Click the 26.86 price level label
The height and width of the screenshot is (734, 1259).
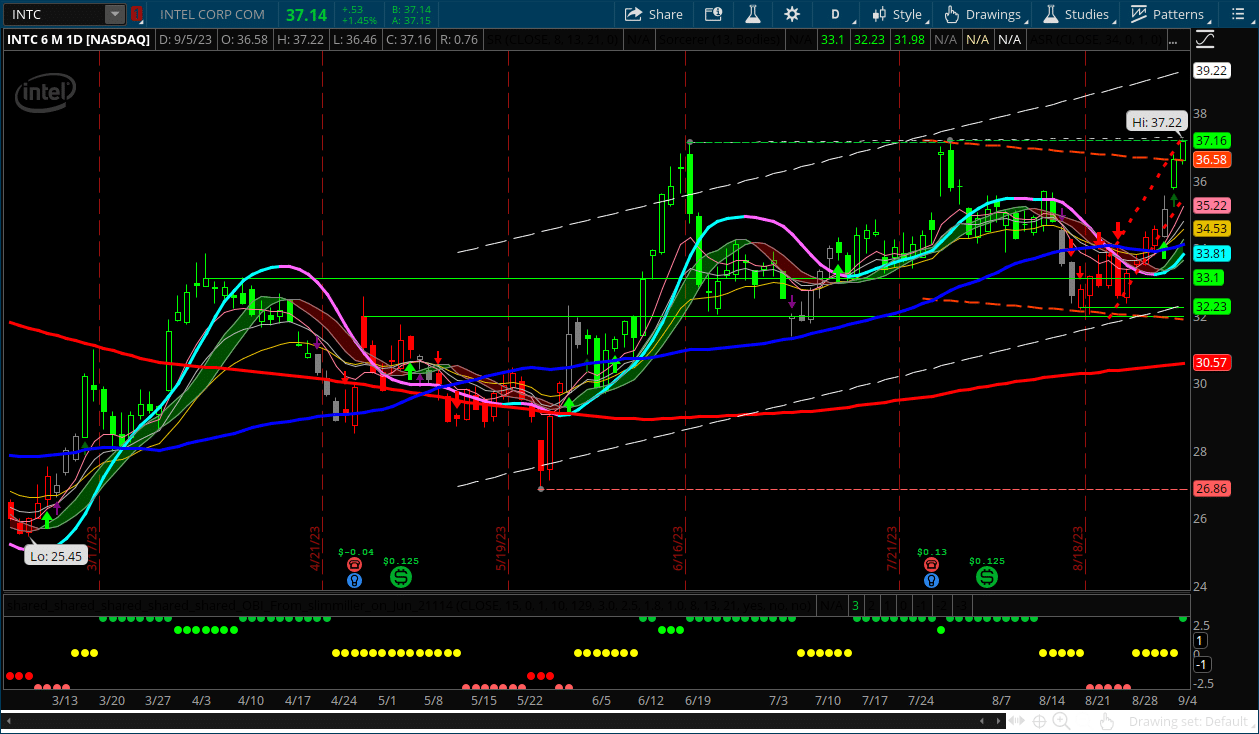(x=1211, y=488)
